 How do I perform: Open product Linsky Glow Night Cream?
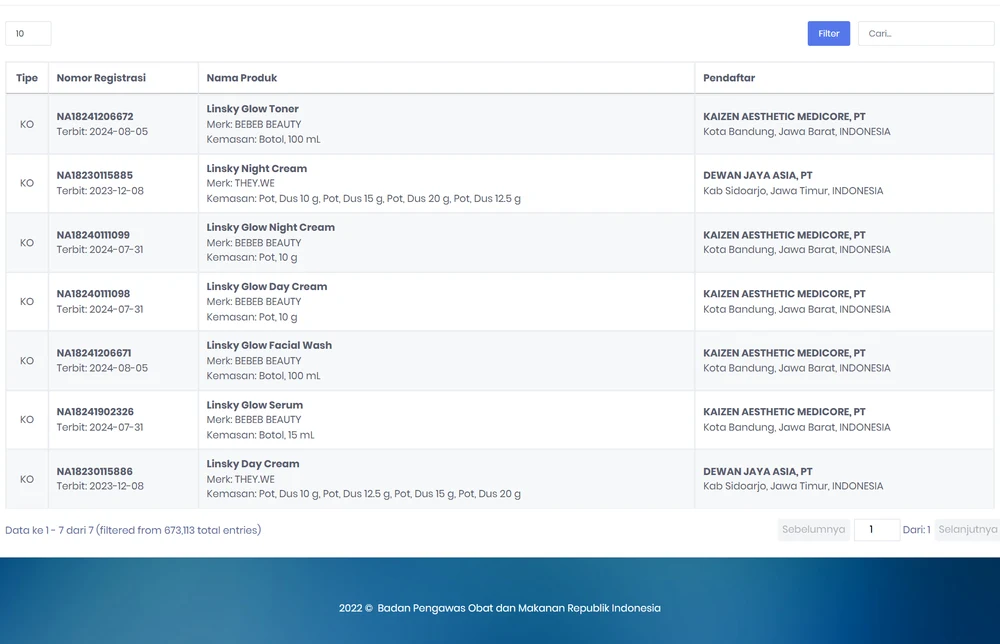(270, 228)
